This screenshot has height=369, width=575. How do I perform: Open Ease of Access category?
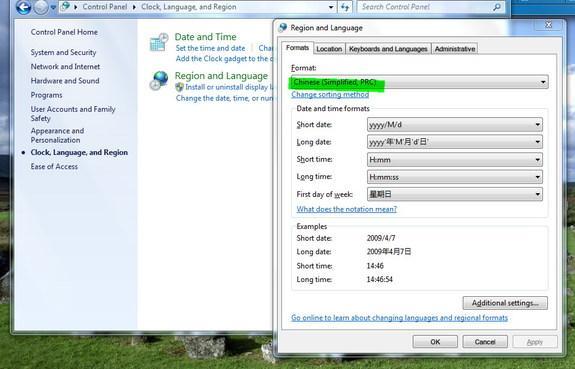pos(54,167)
